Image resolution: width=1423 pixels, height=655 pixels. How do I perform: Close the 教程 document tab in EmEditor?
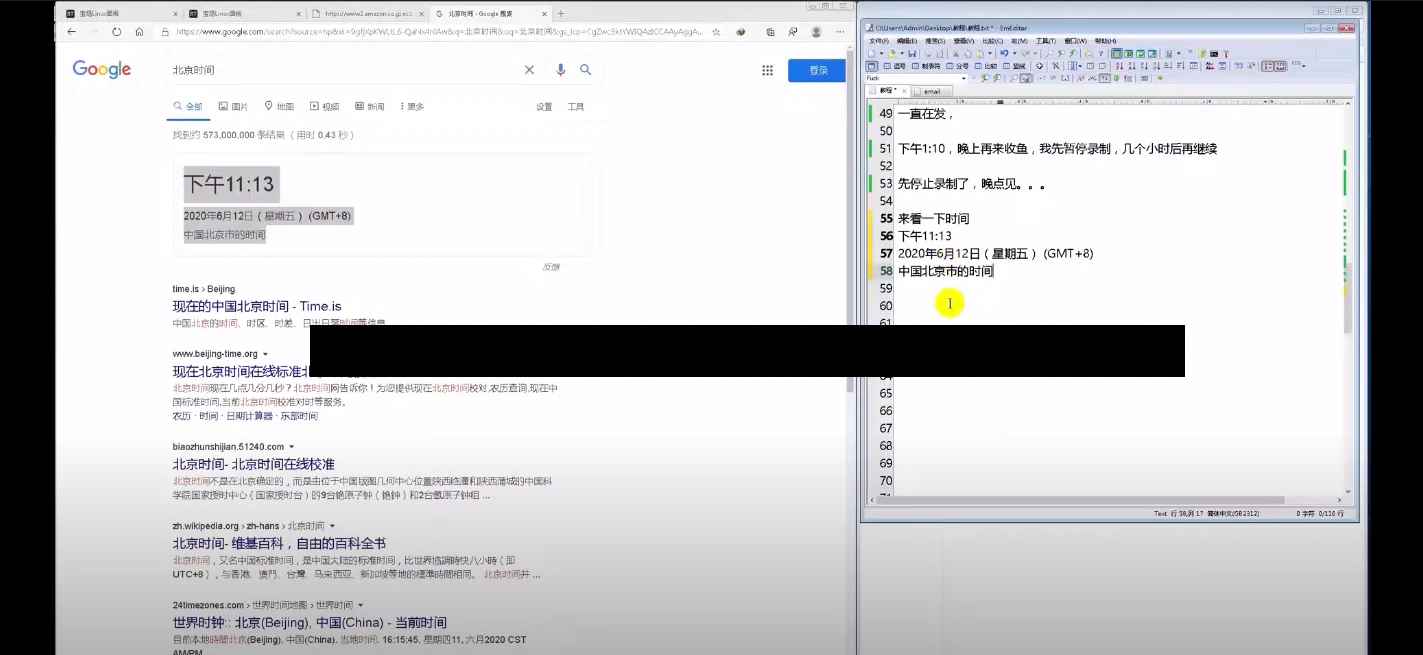[x=904, y=91]
